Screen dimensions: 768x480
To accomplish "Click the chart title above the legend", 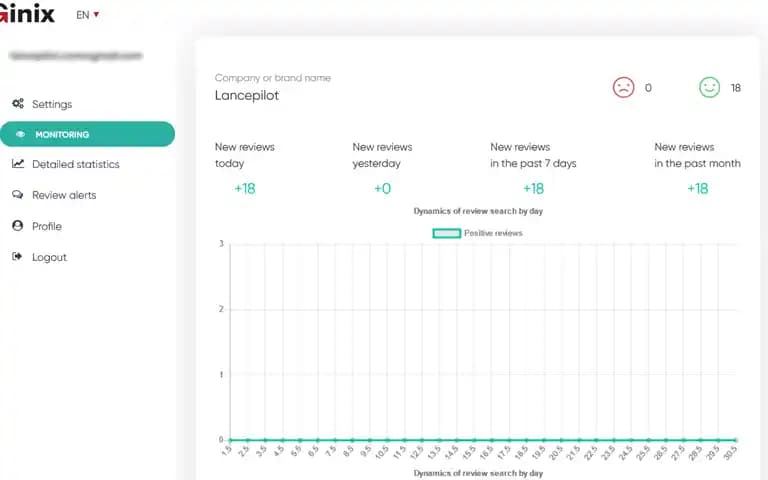I will coord(478,211).
